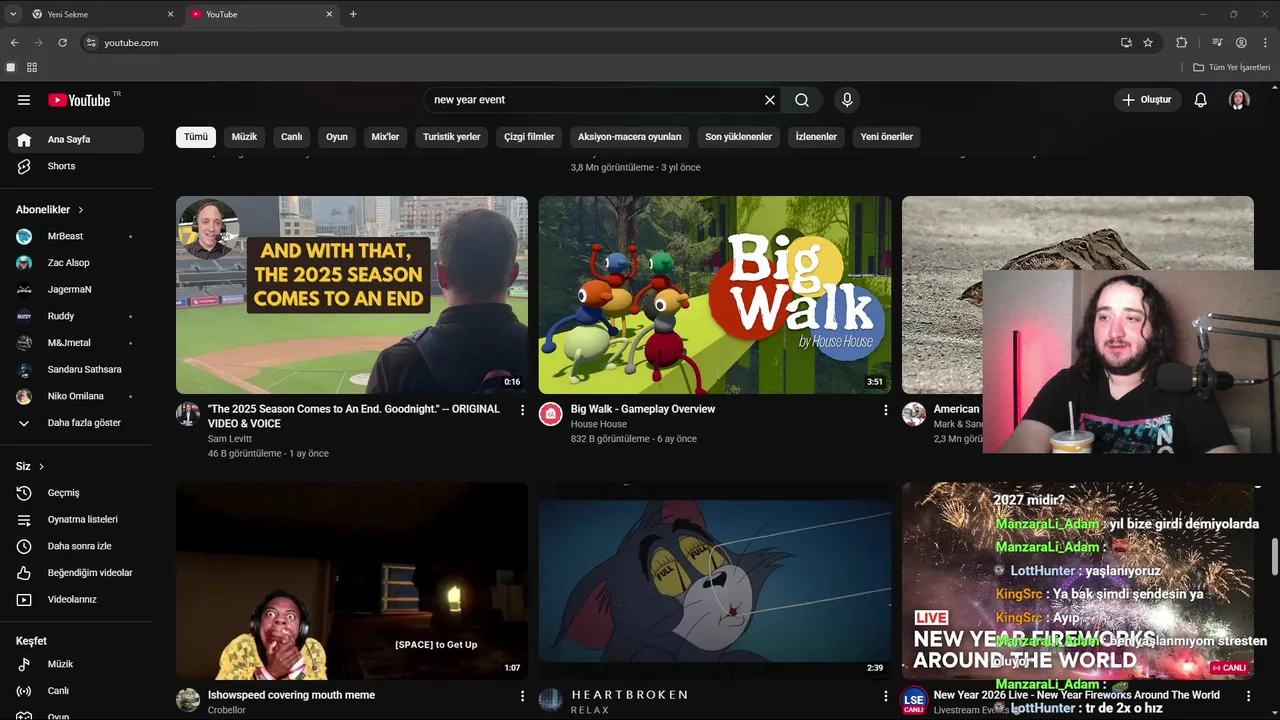Select the İzlenenler filter chip
The height and width of the screenshot is (720, 1280).
(x=816, y=137)
